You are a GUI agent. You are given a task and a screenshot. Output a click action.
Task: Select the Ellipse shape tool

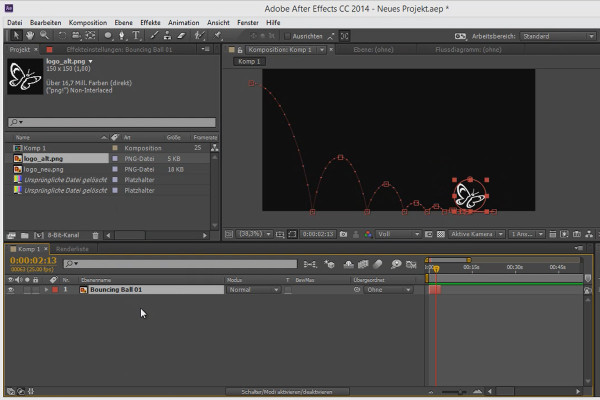click(108, 36)
